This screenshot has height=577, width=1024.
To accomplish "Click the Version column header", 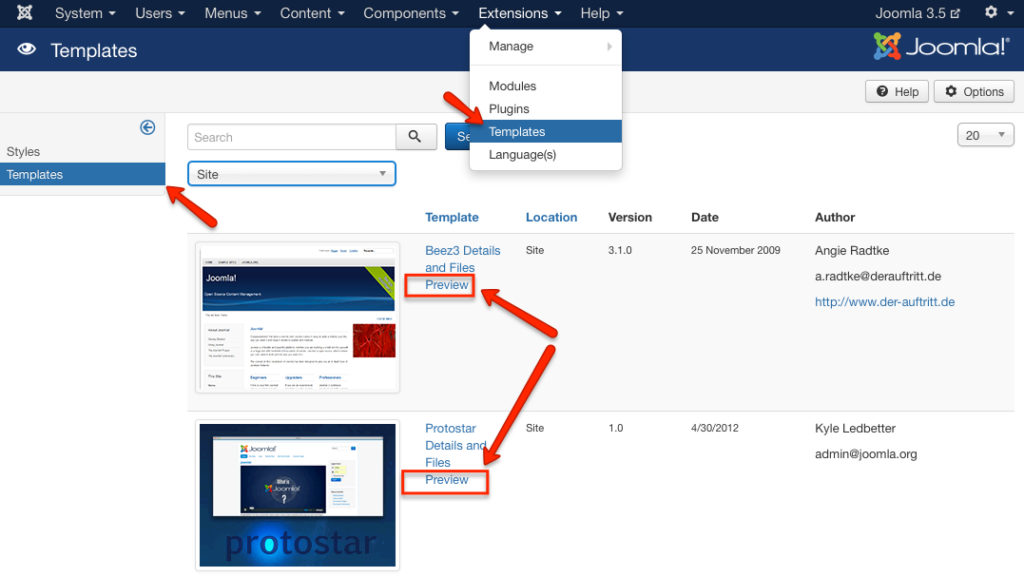I will click(630, 217).
